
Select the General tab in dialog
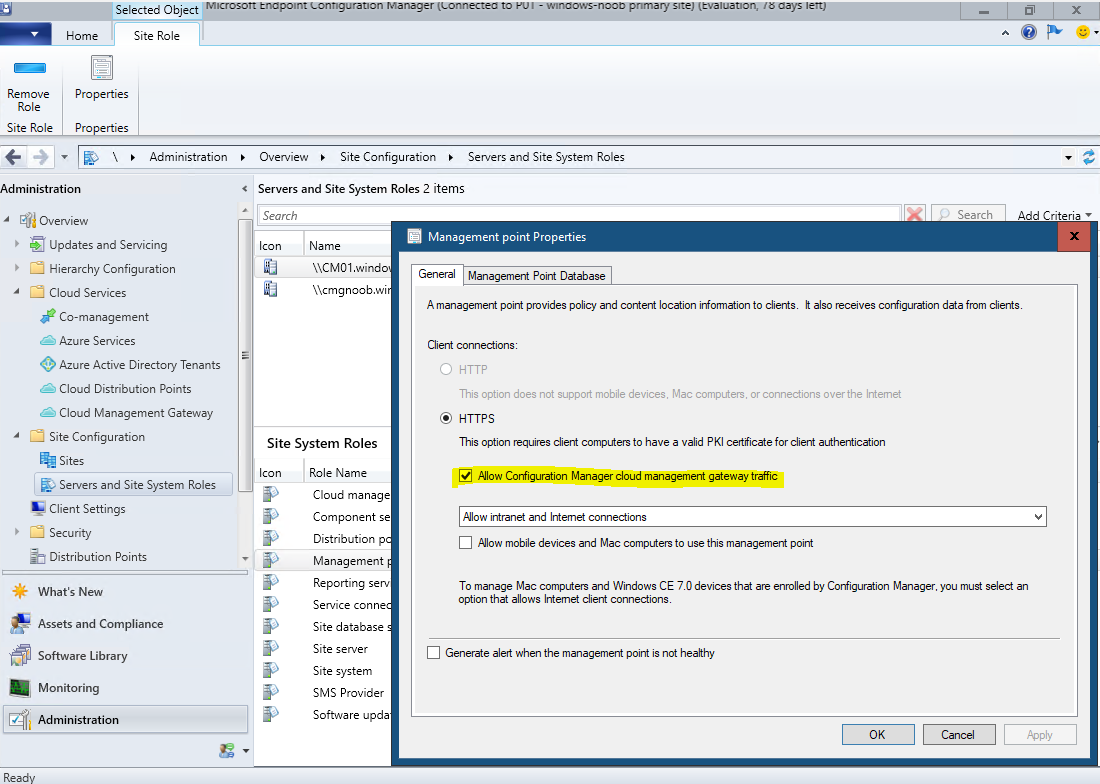(437, 274)
